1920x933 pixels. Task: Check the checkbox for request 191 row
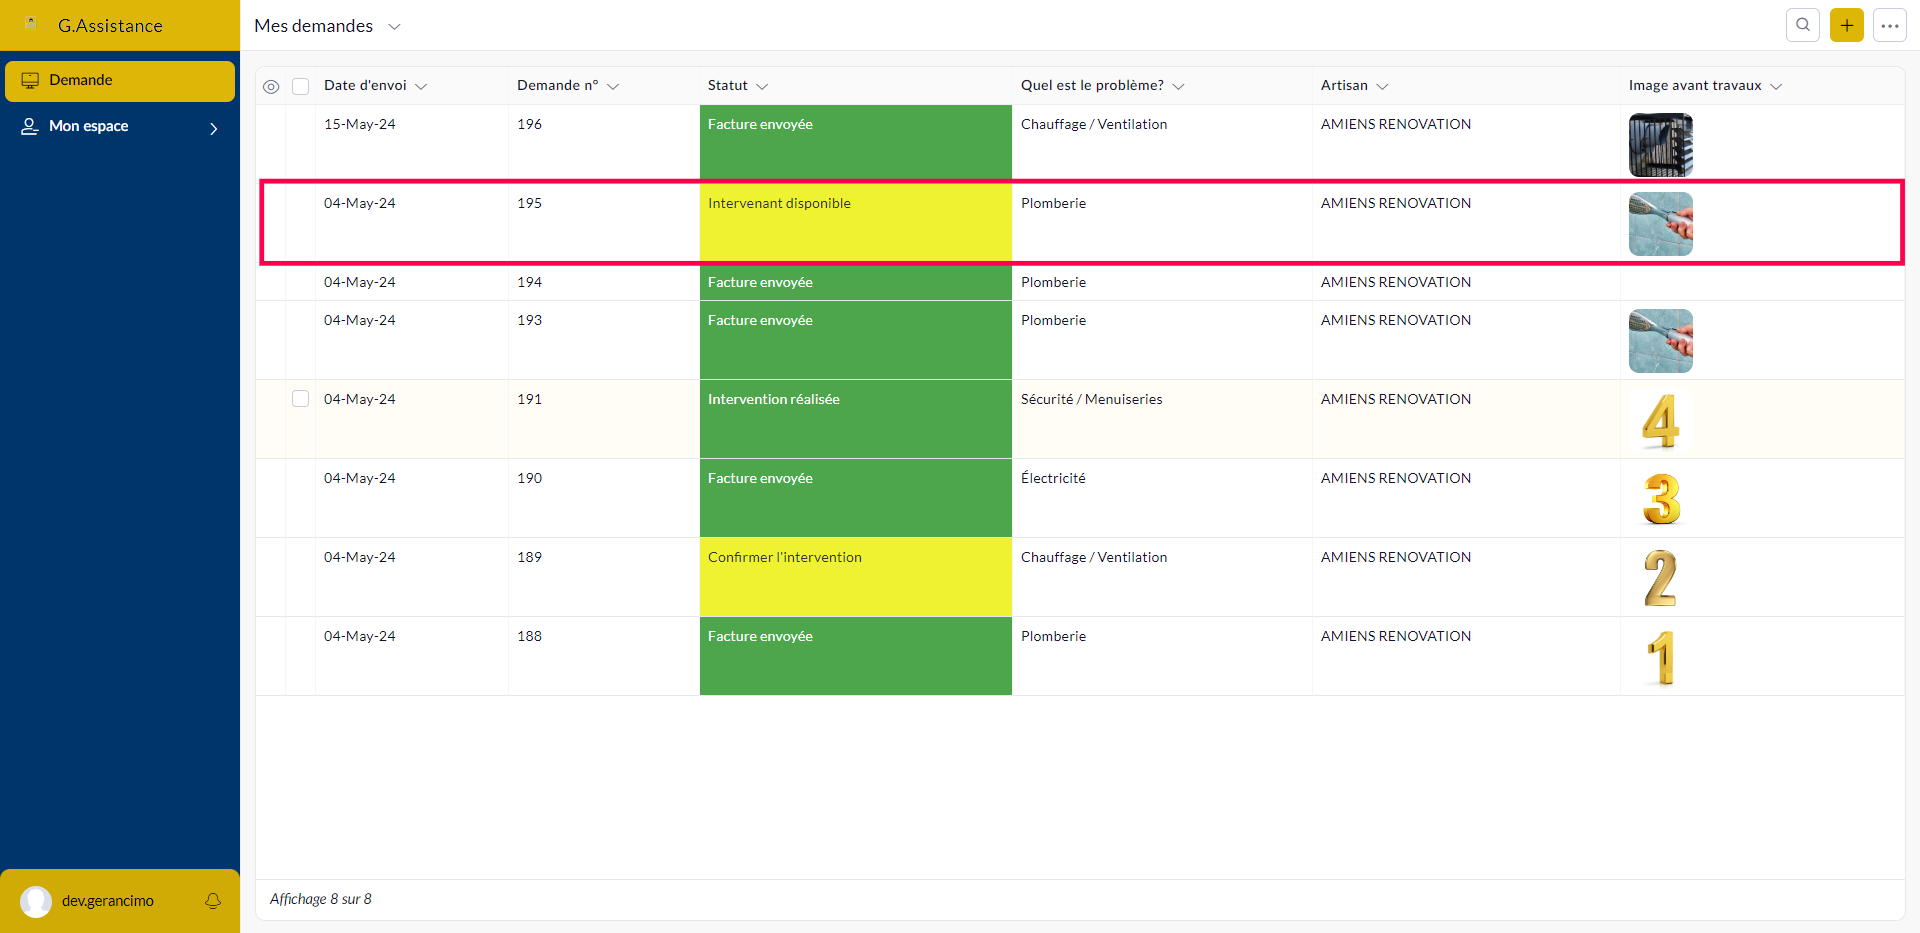click(x=300, y=399)
